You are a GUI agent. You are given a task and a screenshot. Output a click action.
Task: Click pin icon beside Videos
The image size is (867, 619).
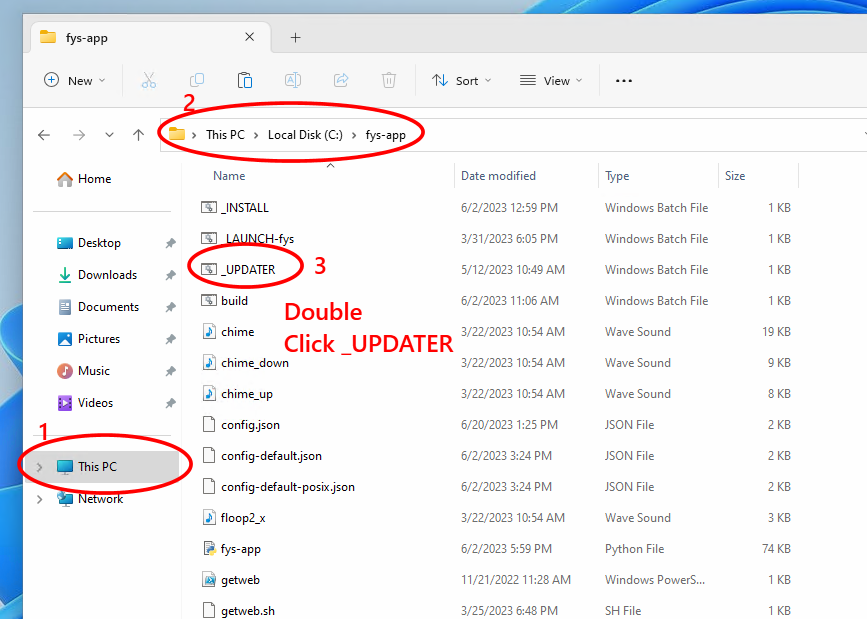170,403
